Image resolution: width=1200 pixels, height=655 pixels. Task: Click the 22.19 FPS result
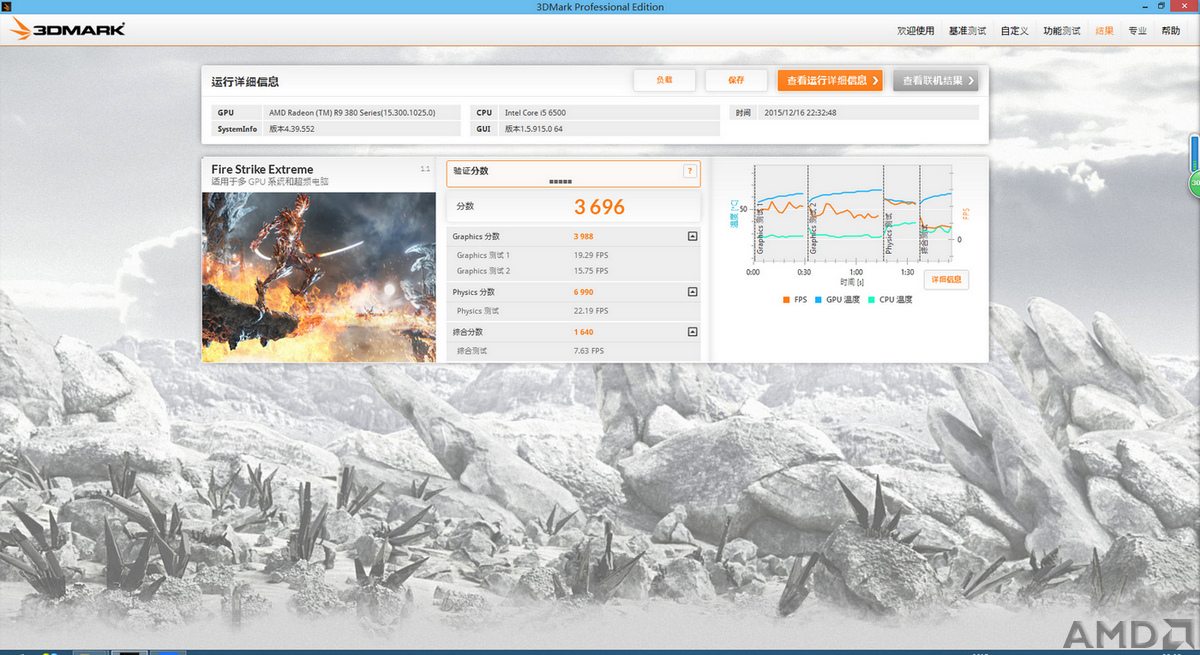(x=591, y=311)
